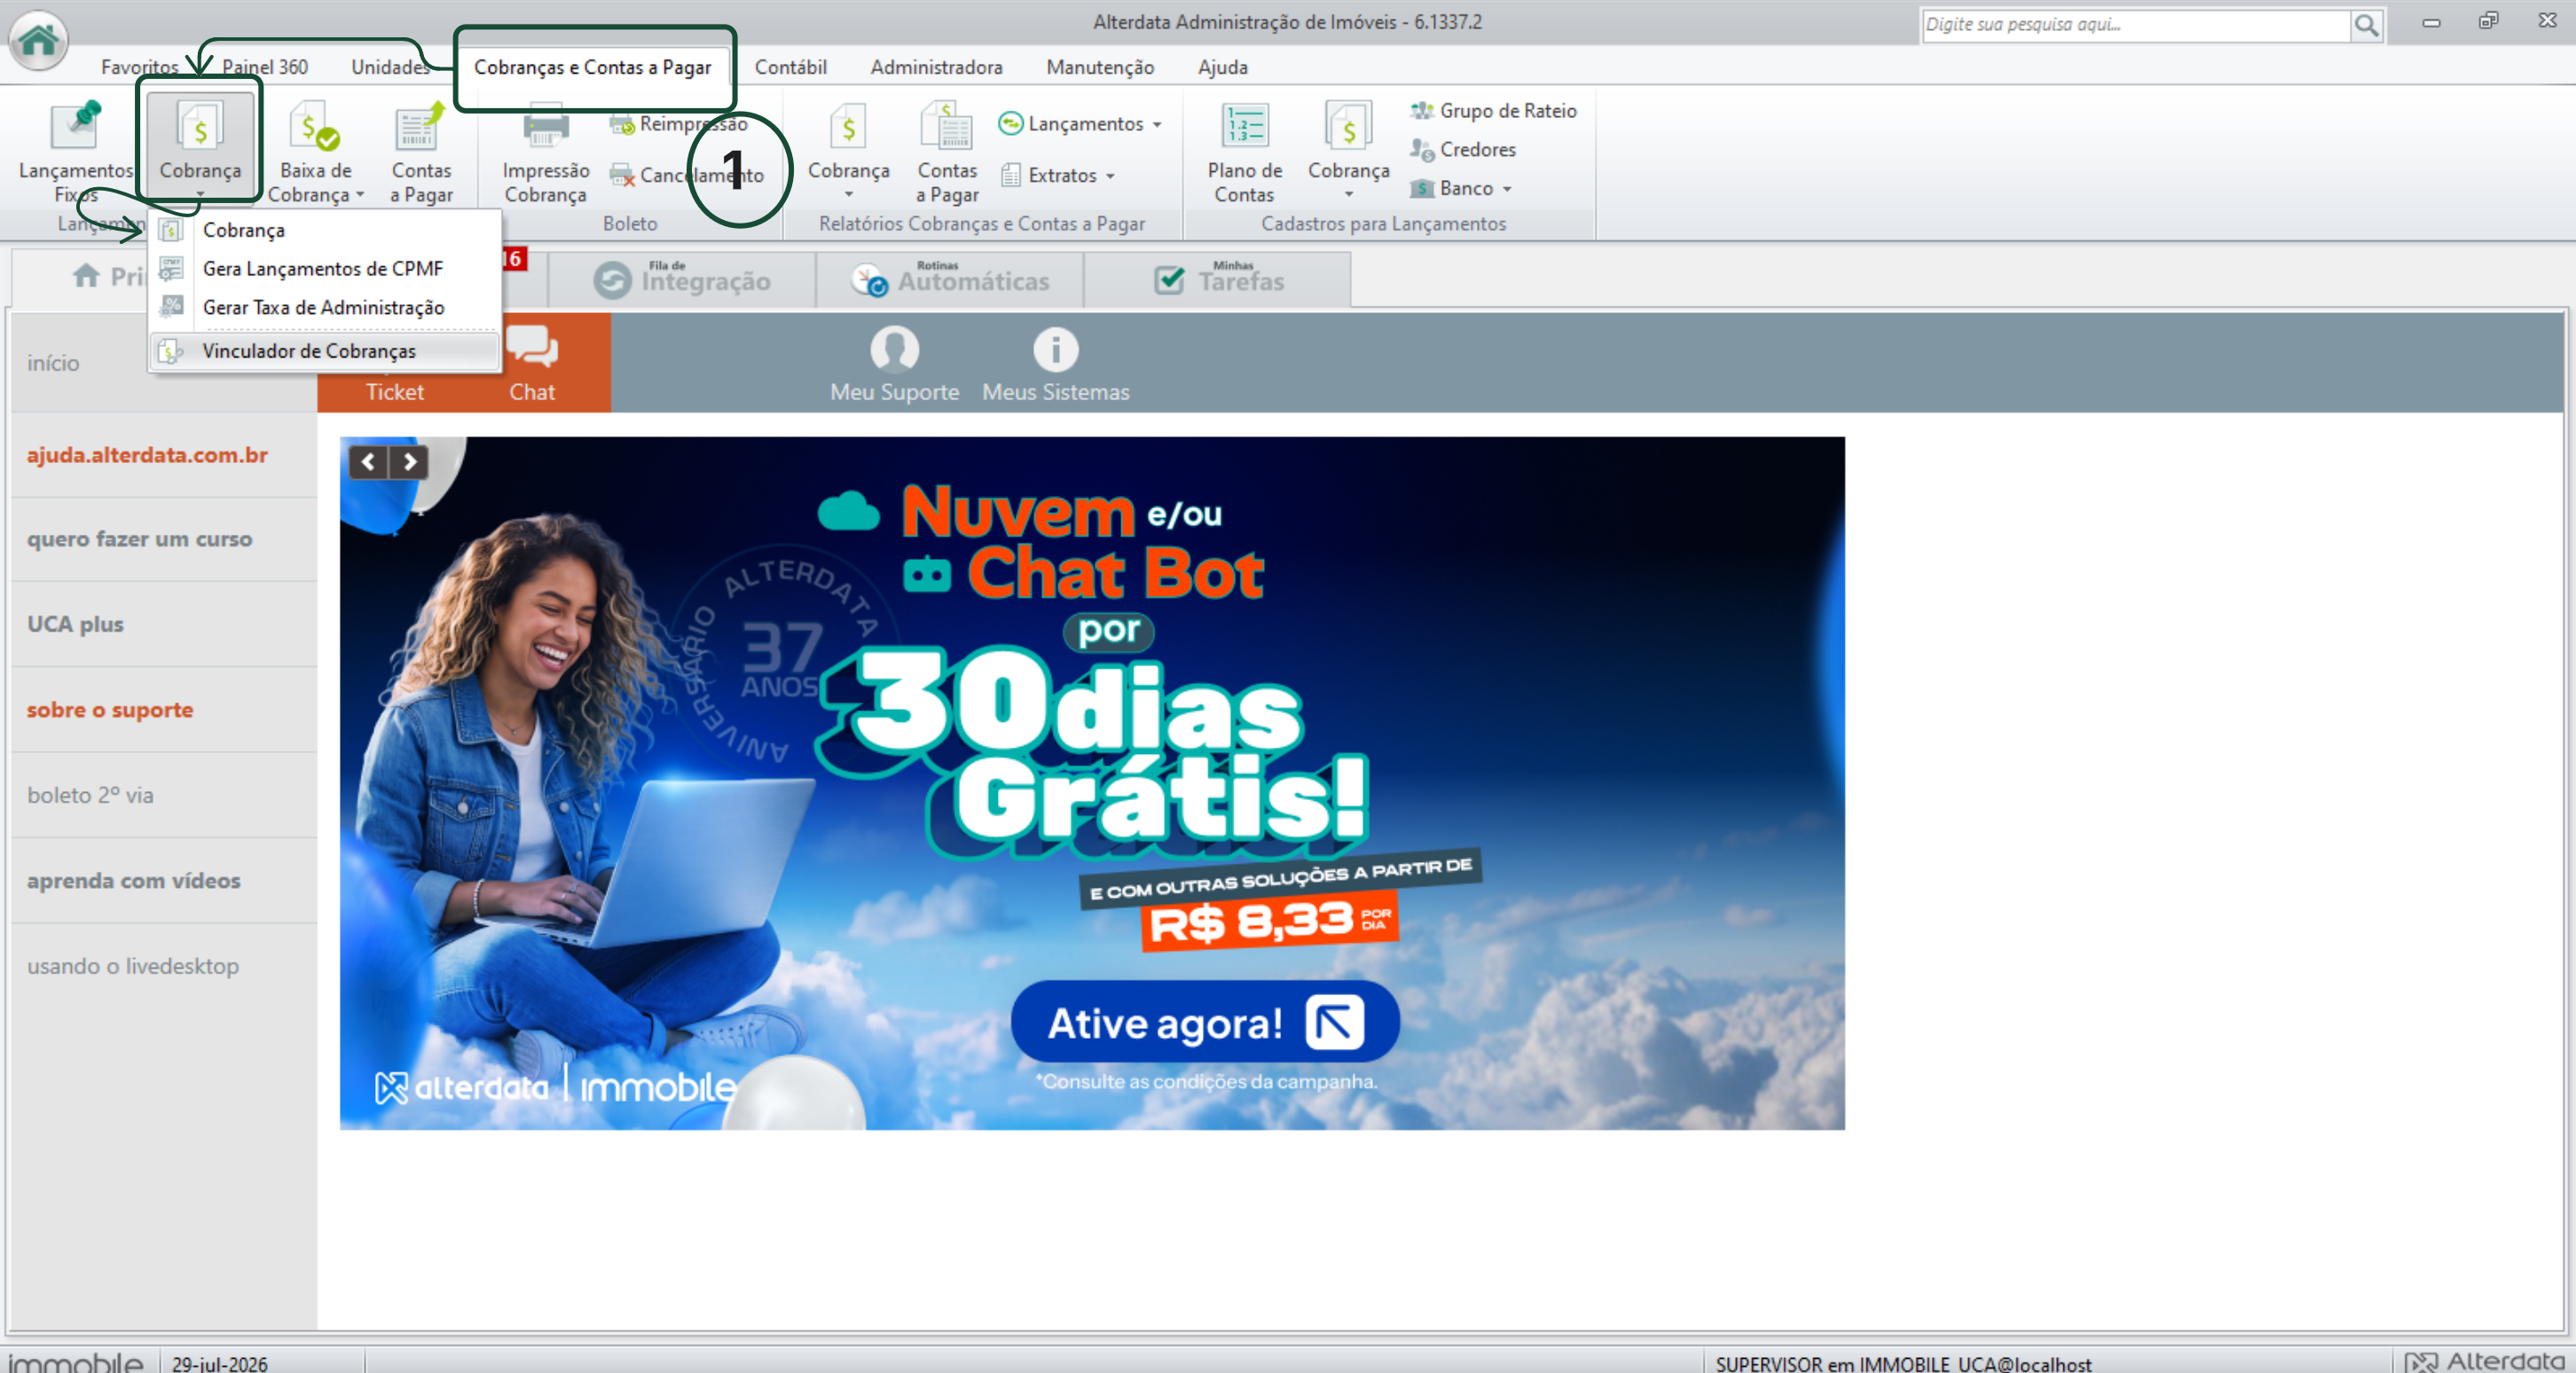
Task: Open Lançamentos Fixos pin icon
Action: tap(76, 128)
